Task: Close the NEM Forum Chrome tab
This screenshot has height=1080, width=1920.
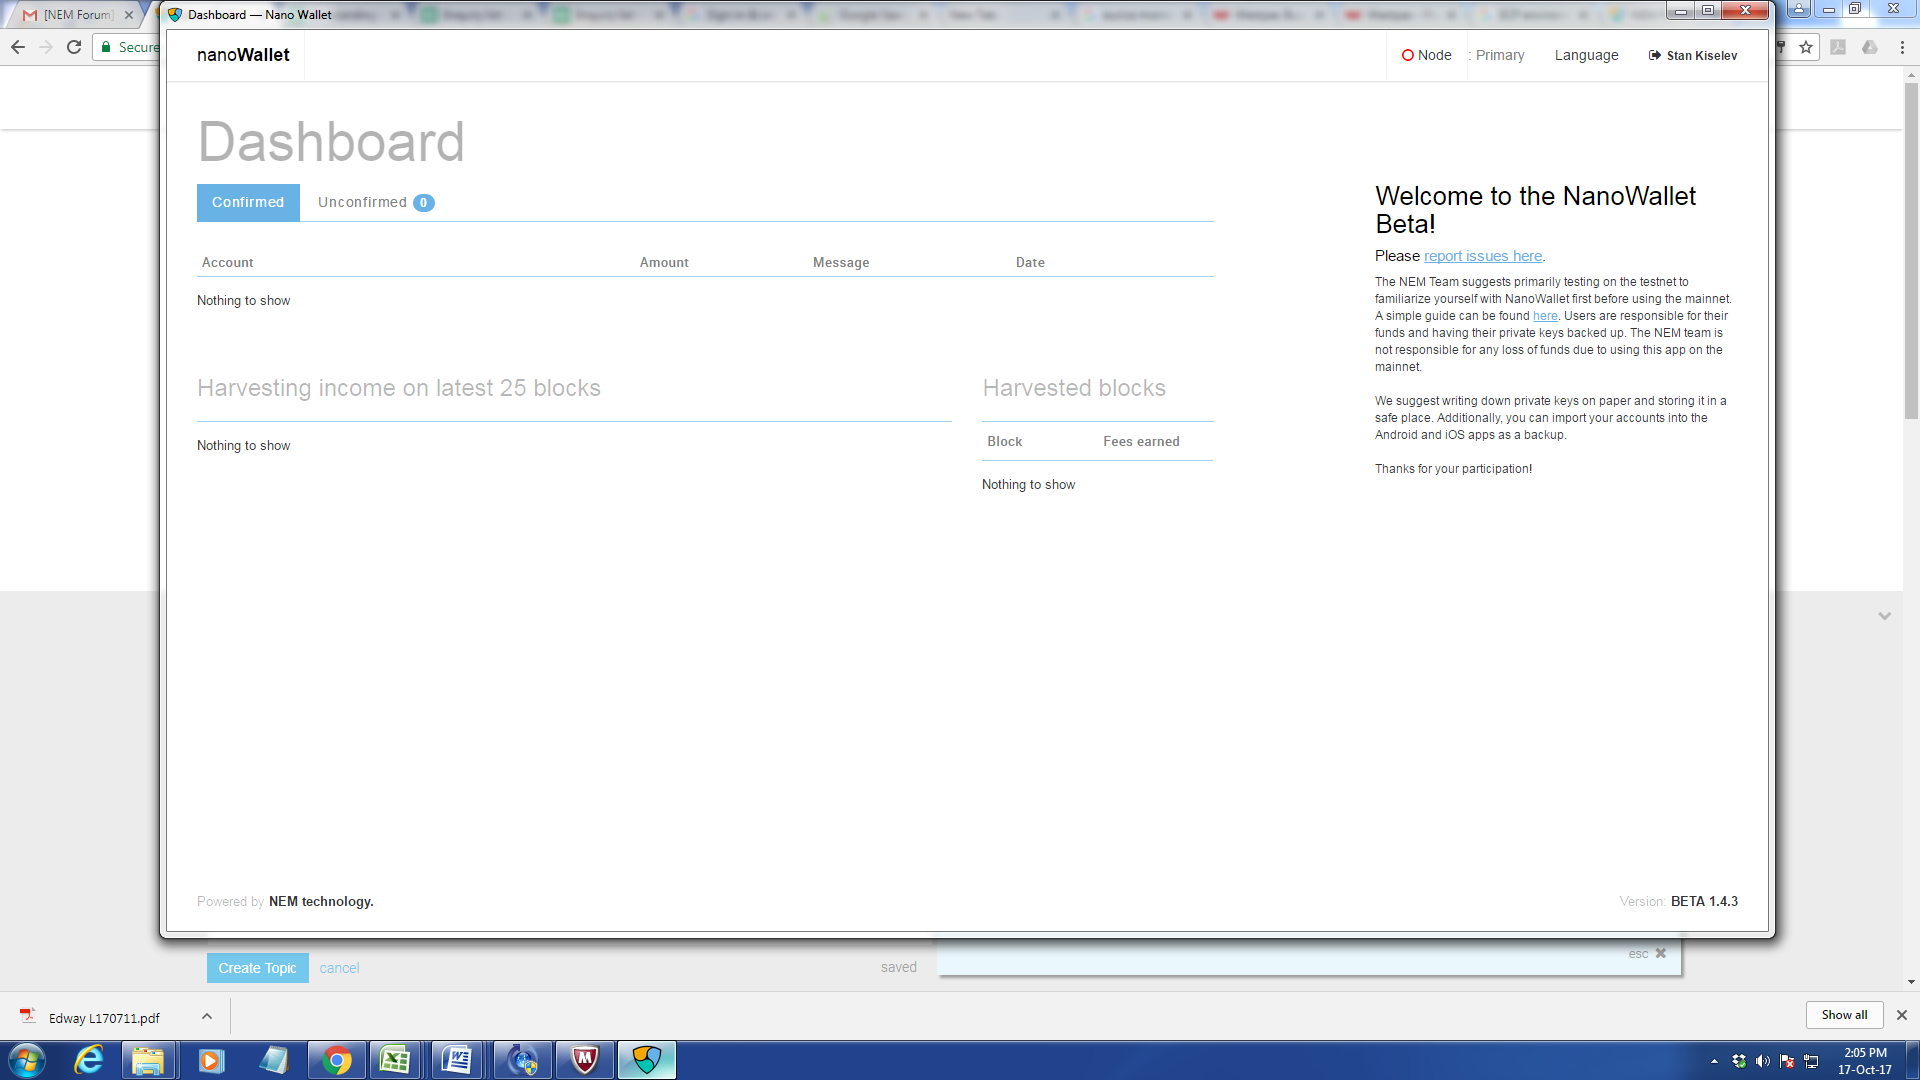Action: click(129, 15)
